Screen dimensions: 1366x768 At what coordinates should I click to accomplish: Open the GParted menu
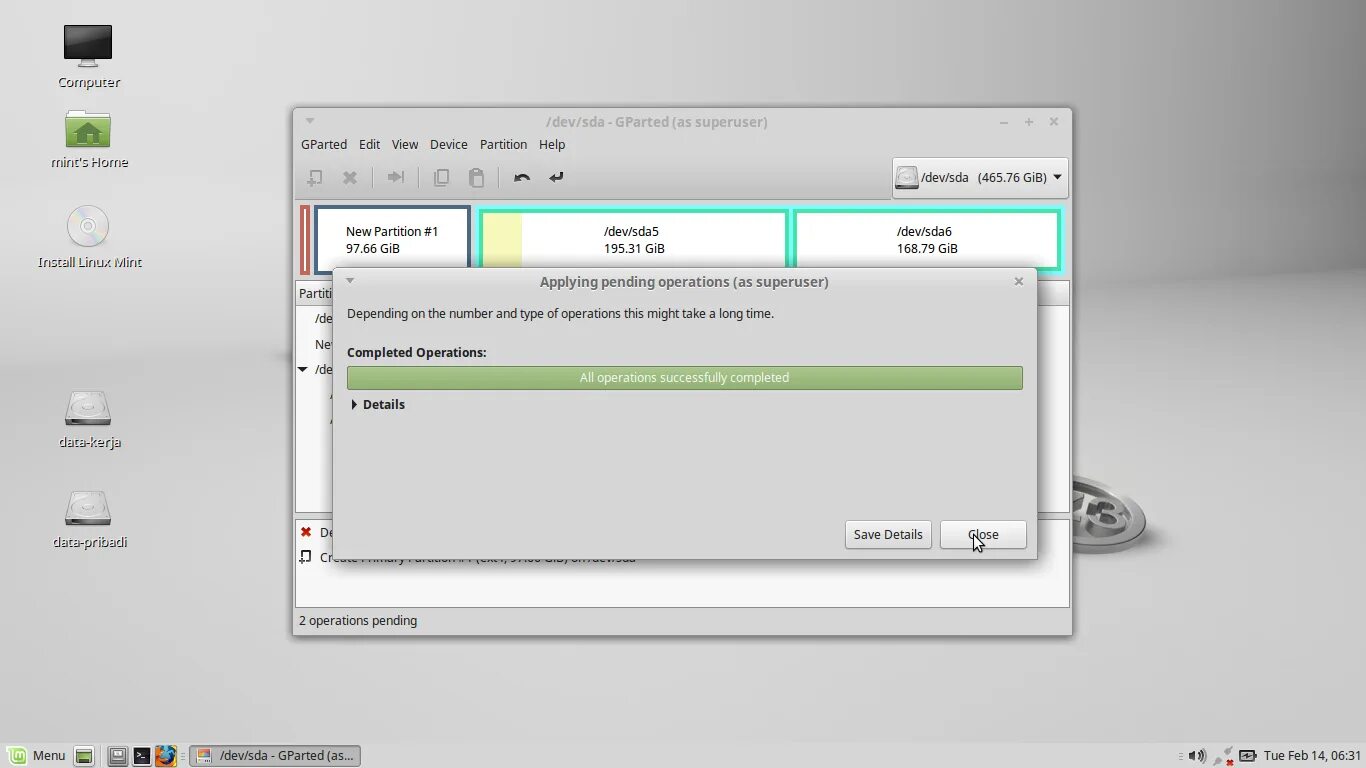324,144
